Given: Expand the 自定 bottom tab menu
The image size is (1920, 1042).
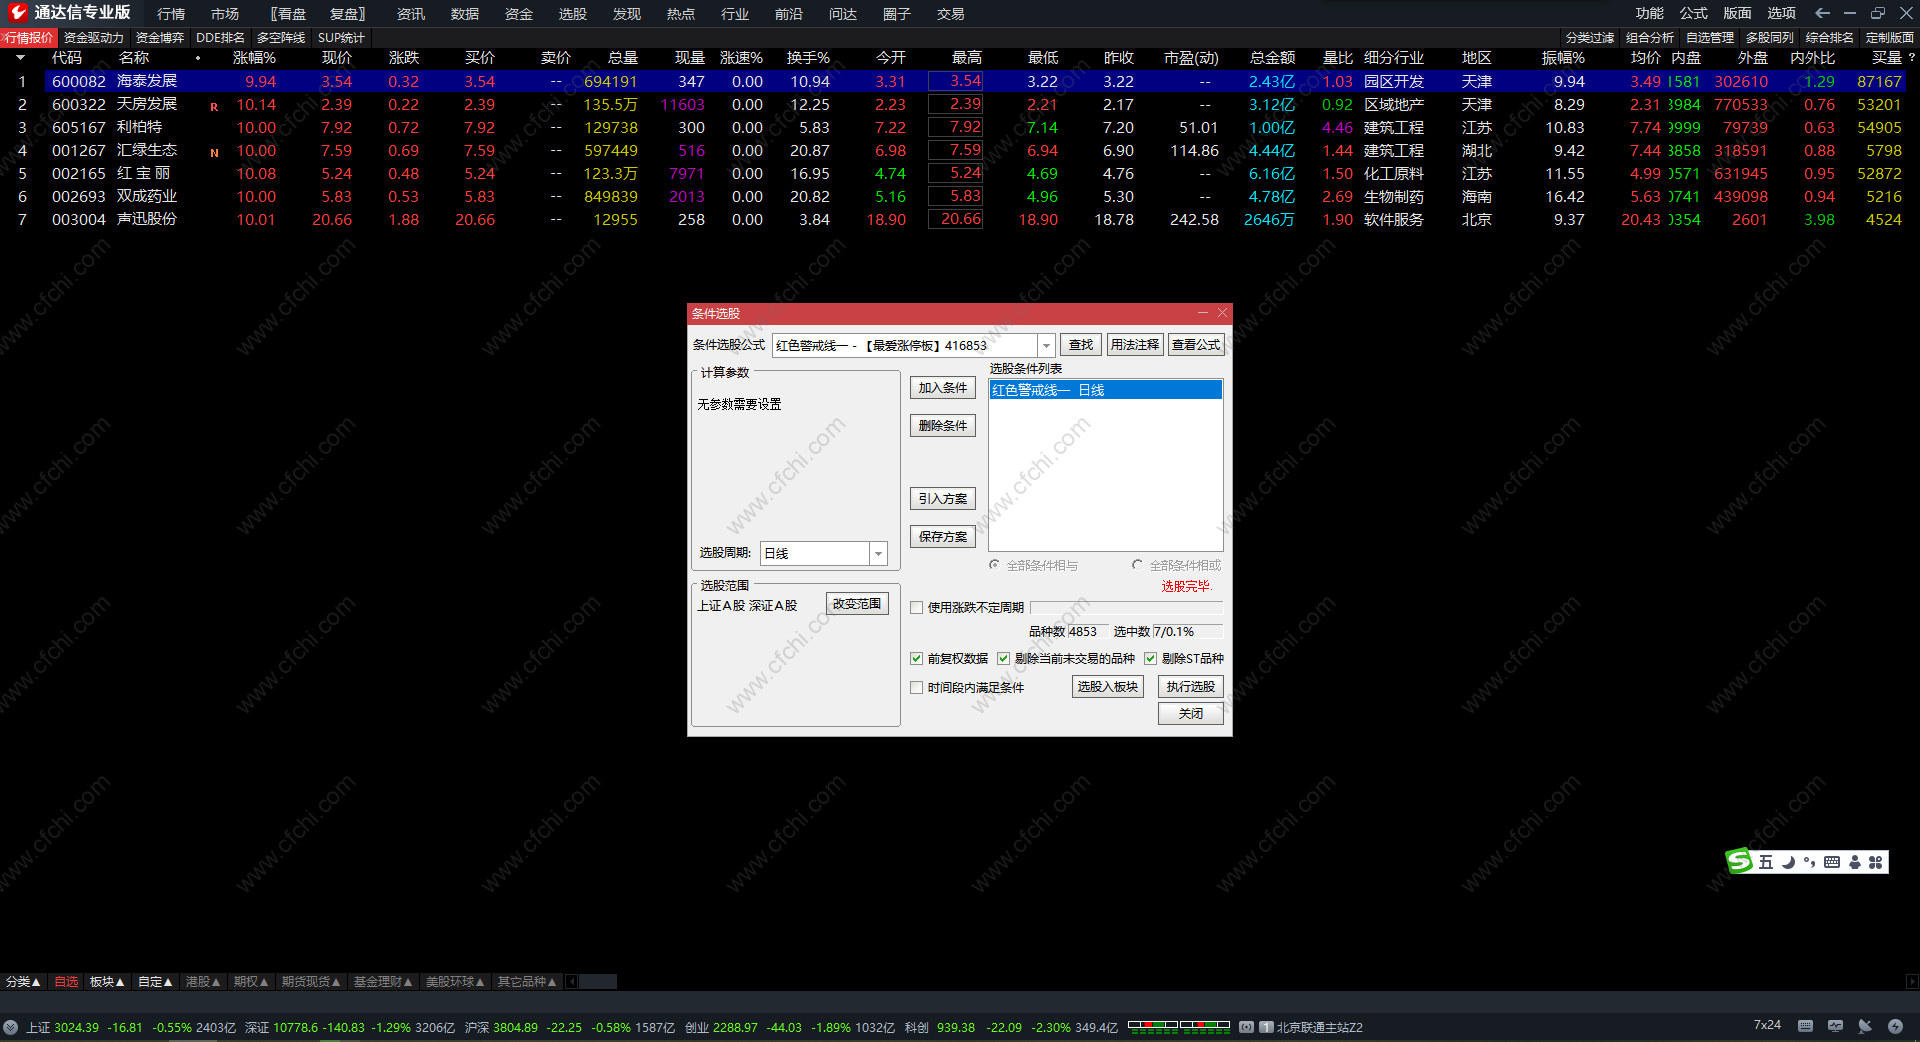Looking at the screenshot, I should tap(155, 982).
